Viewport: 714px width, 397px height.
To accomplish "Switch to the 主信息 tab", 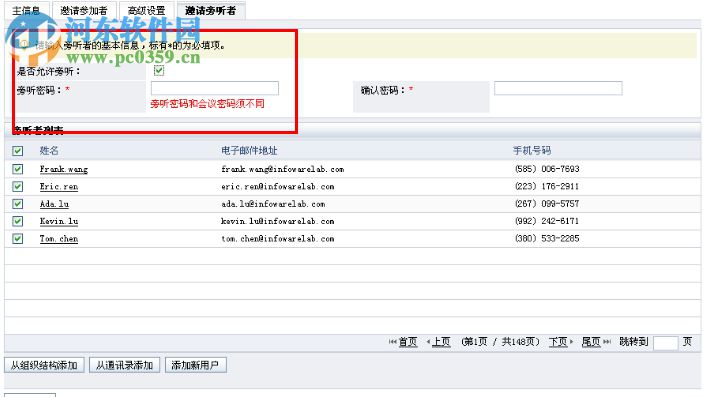I will [26, 10].
